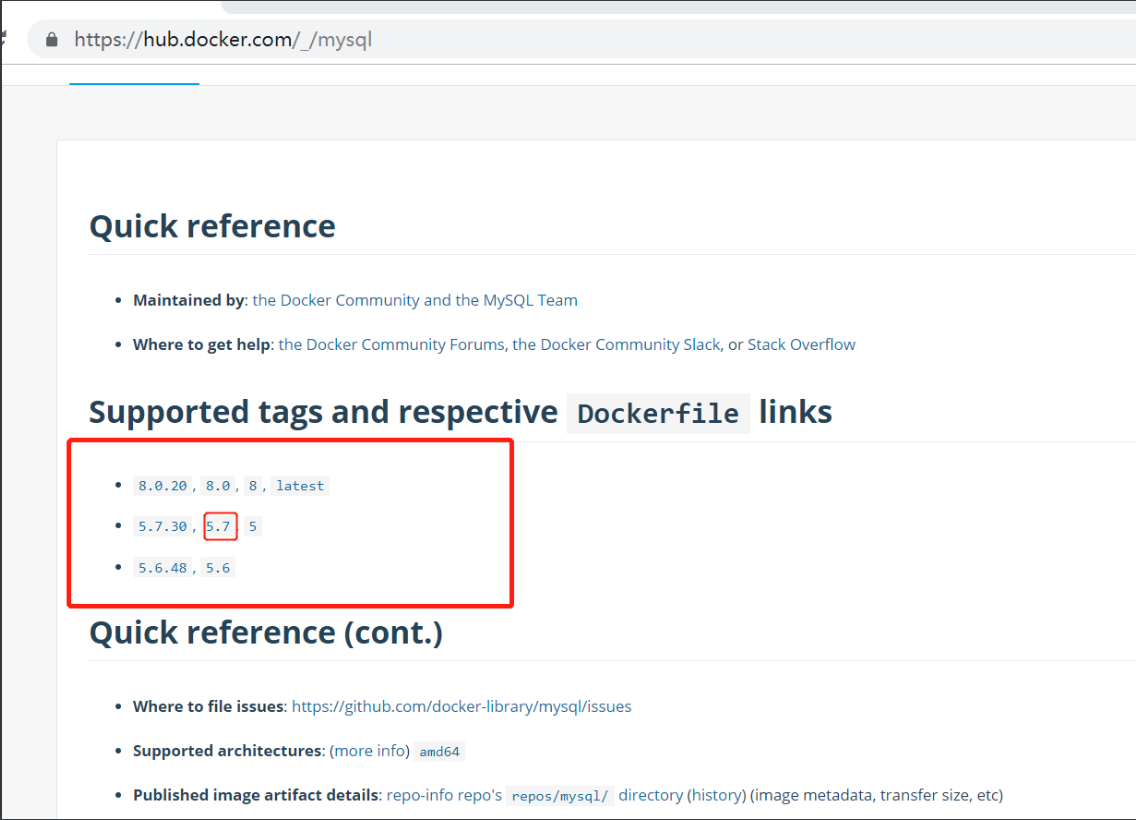Select the latest tag link
The height and width of the screenshot is (820, 1136).
[x=300, y=485]
